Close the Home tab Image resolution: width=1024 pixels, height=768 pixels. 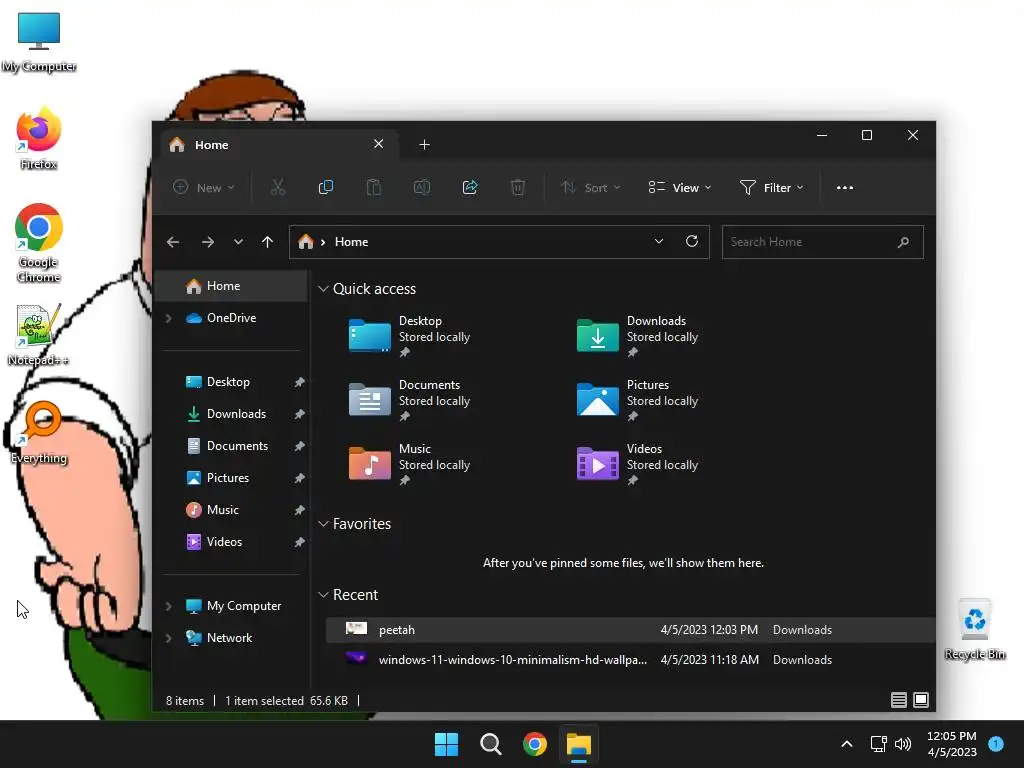(x=379, y=144)
